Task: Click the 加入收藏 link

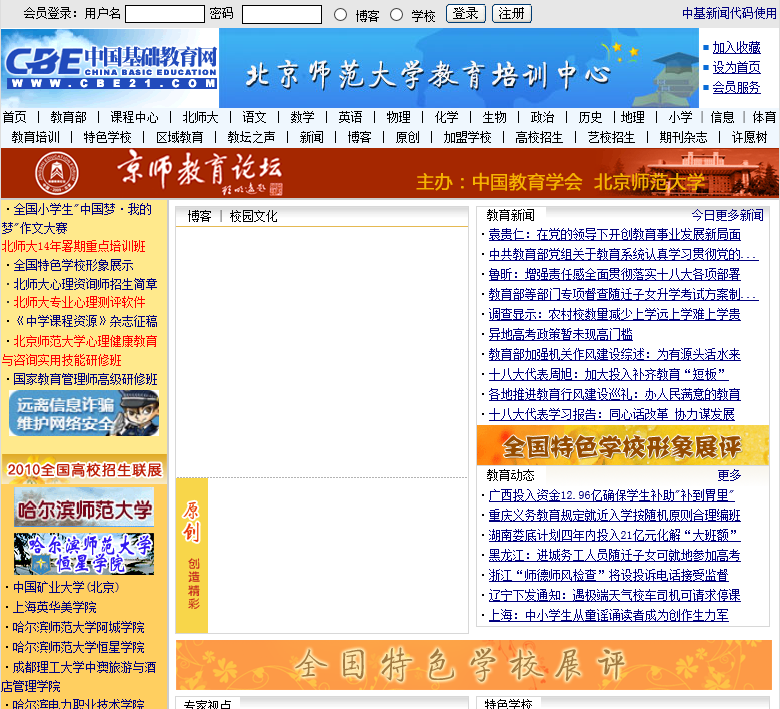Action: point(736,47)
